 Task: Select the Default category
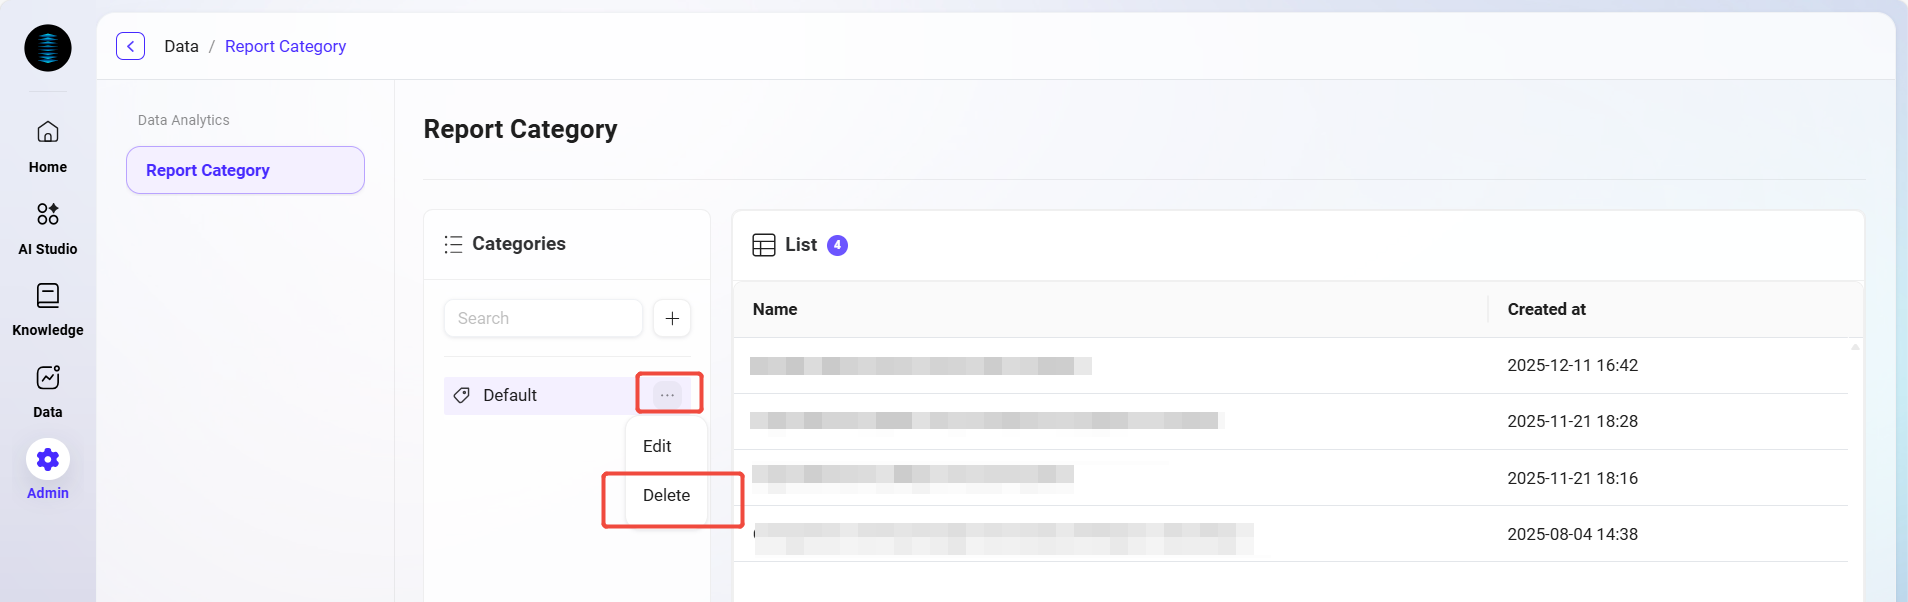point(510,395)
